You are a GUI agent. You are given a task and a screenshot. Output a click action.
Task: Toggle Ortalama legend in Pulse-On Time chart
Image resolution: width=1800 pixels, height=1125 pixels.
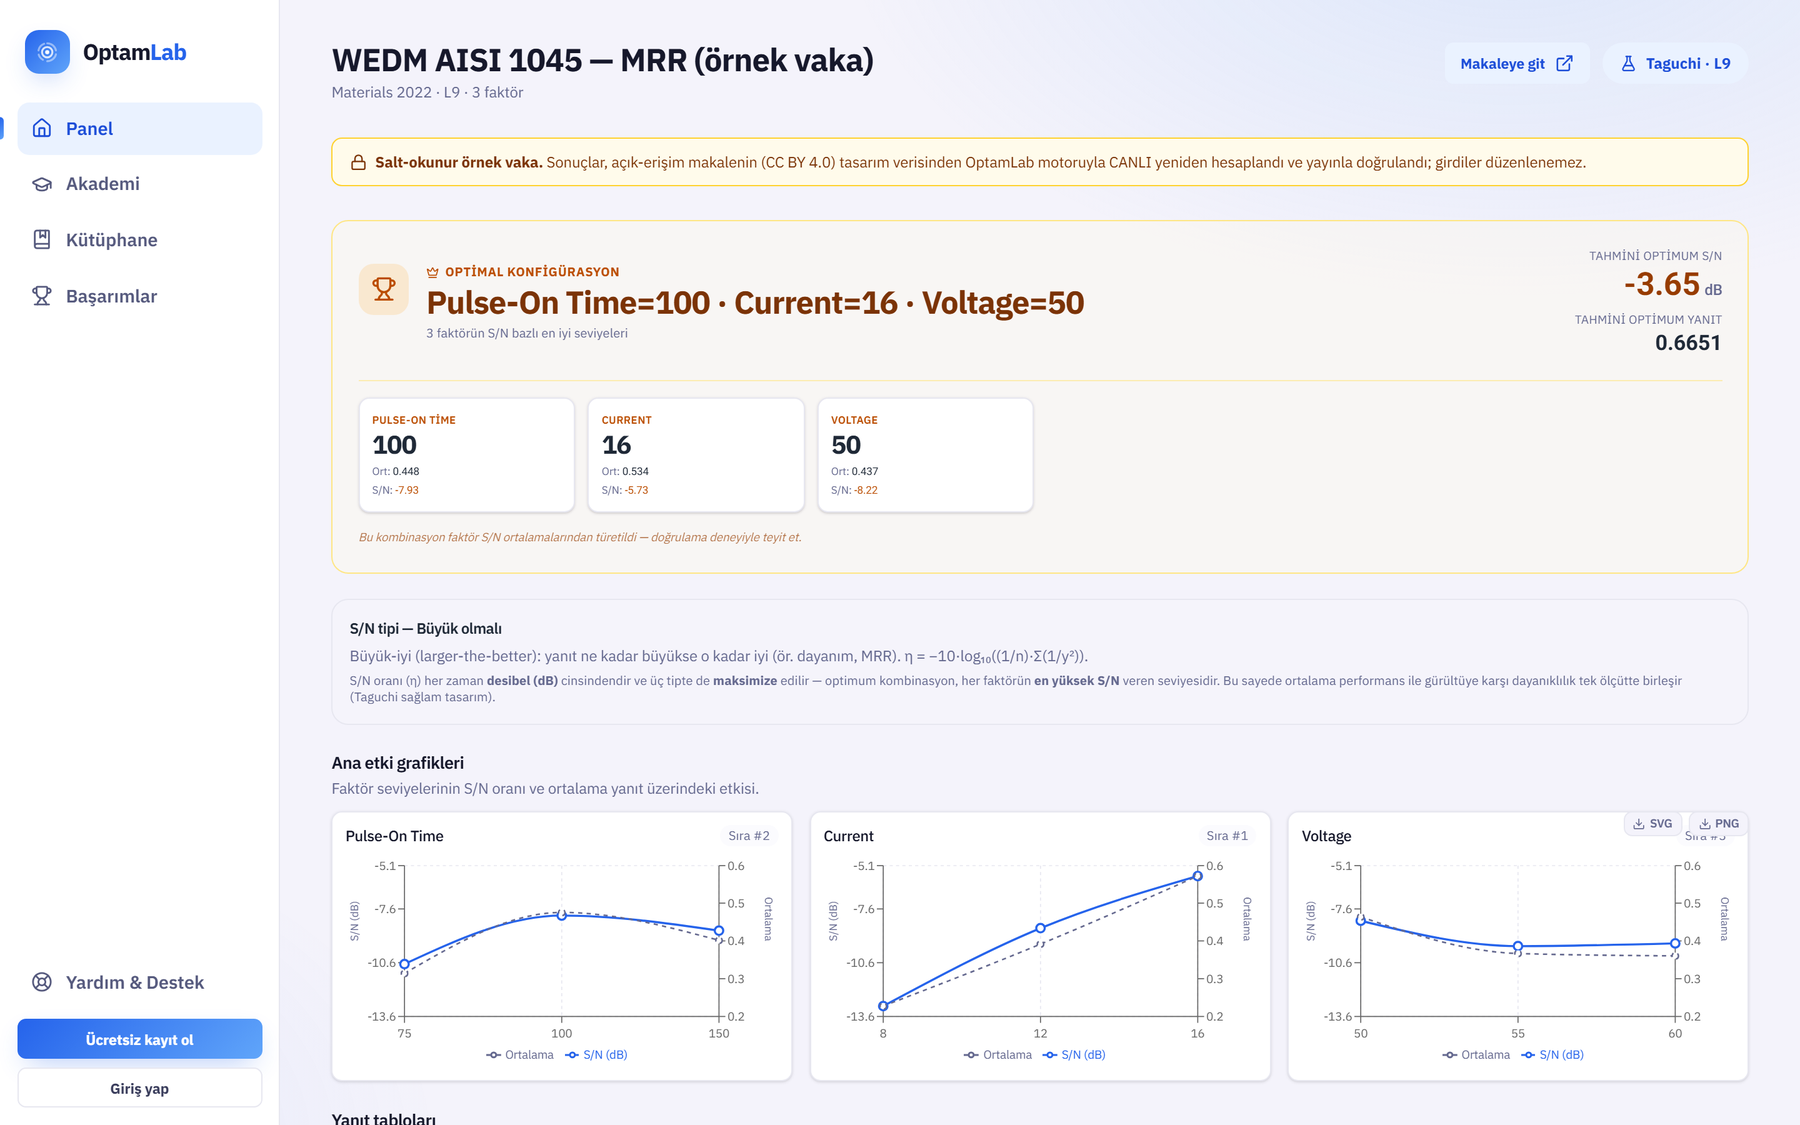coord(520,1055)
